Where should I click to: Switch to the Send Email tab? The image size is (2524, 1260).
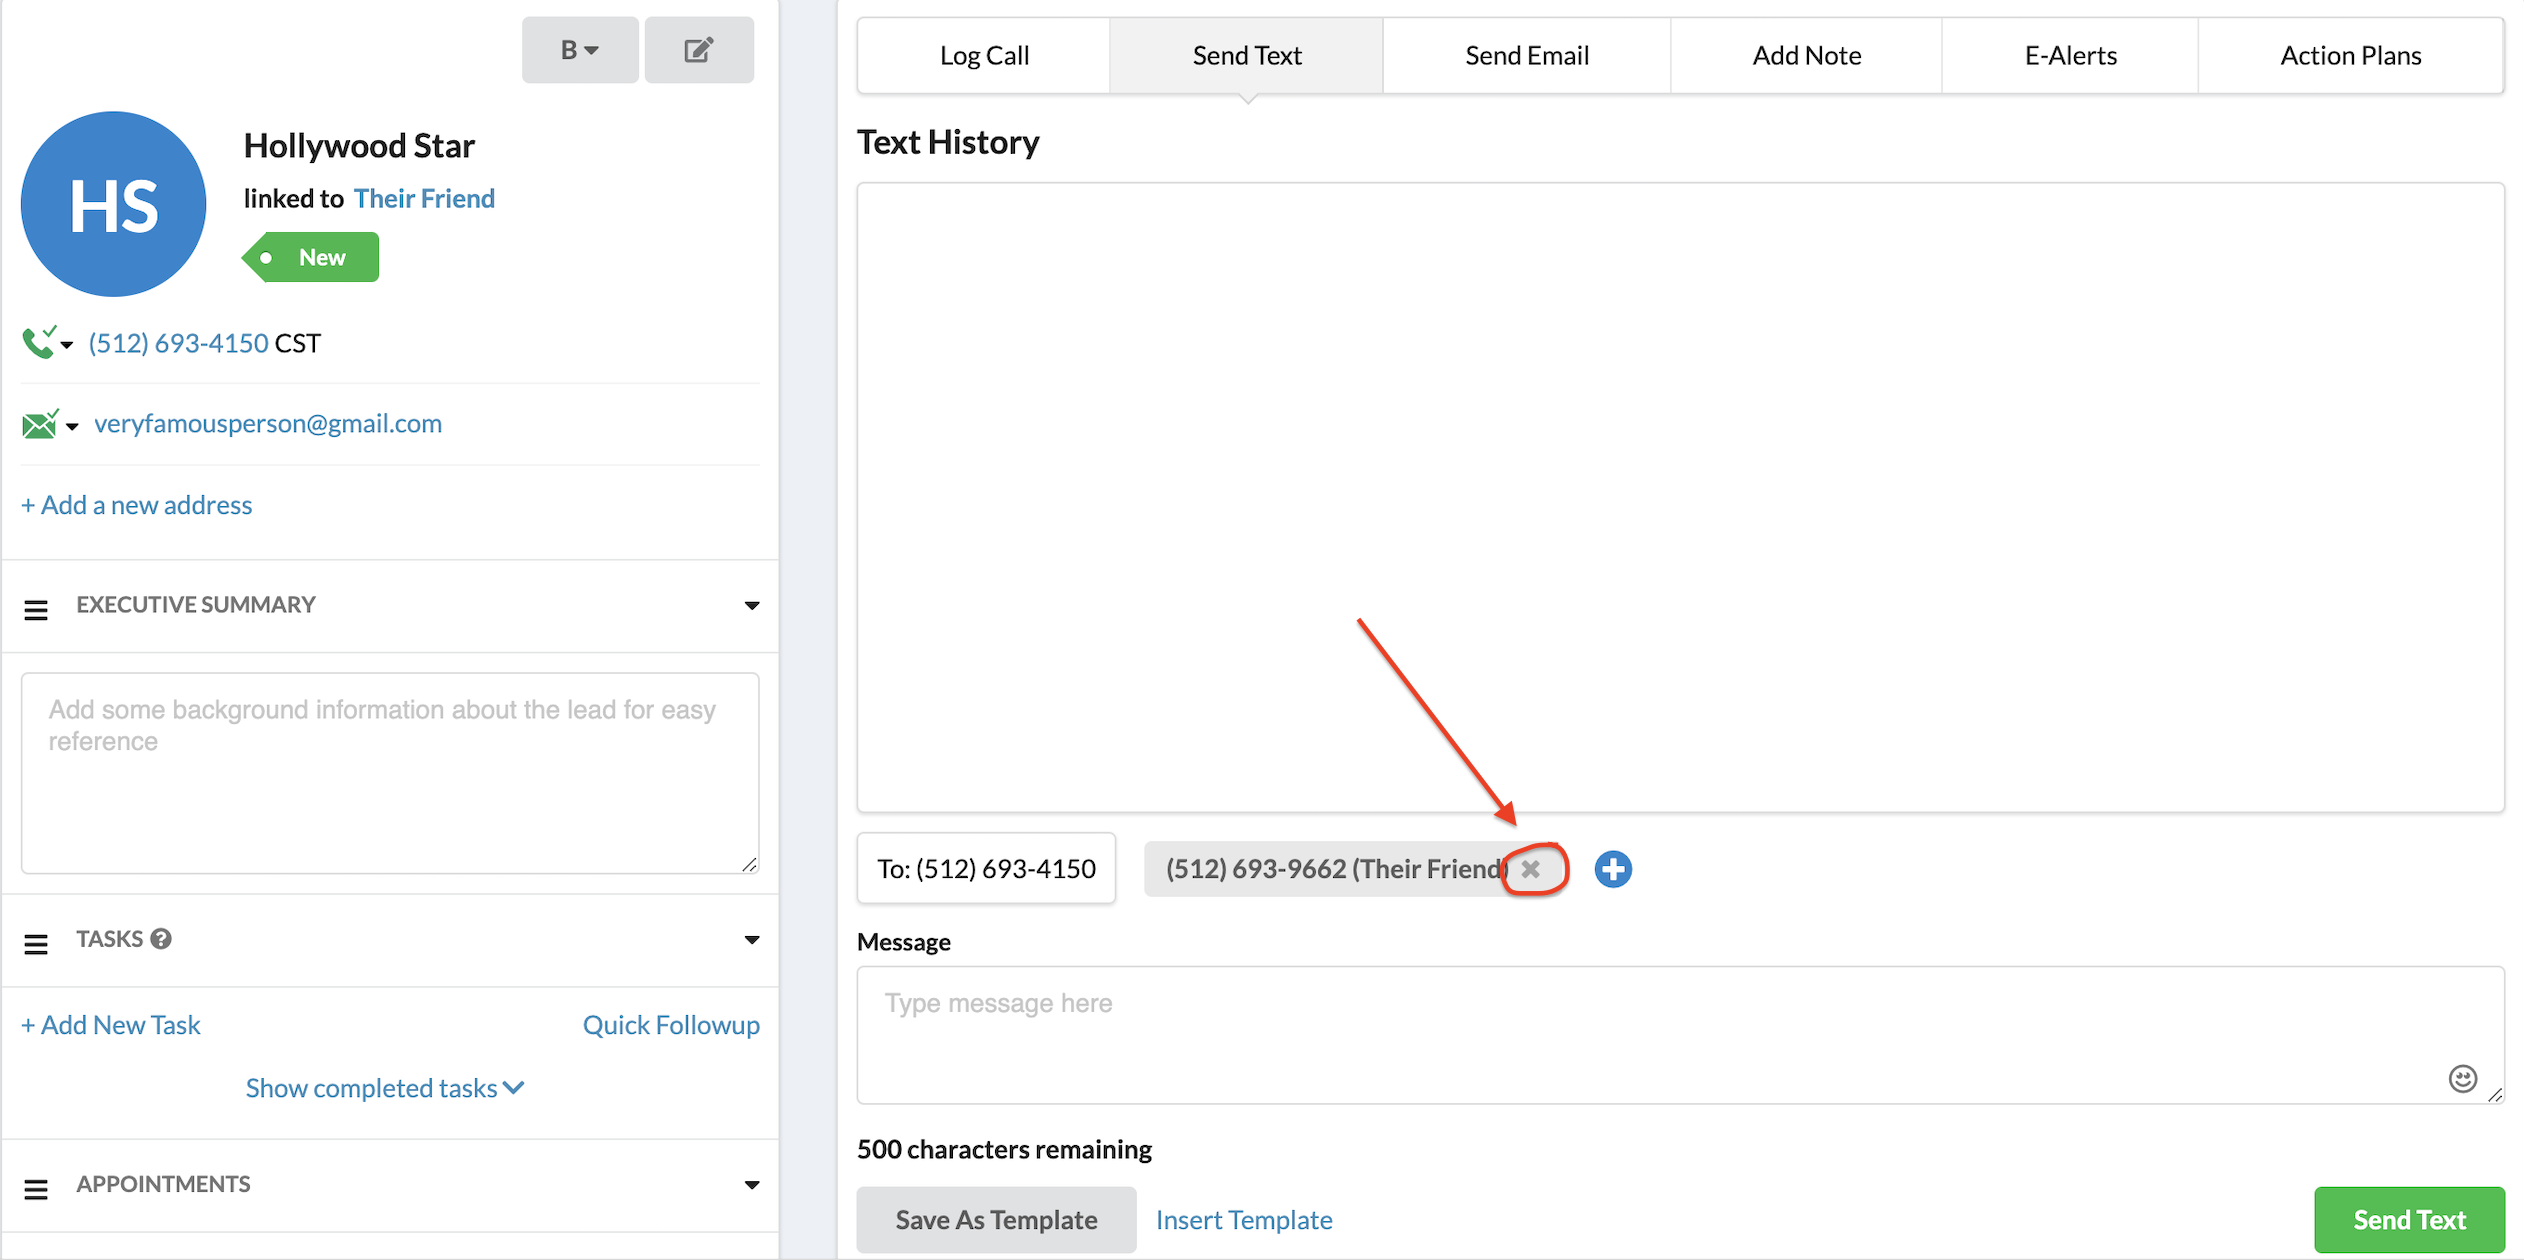tap(1526, 56)
